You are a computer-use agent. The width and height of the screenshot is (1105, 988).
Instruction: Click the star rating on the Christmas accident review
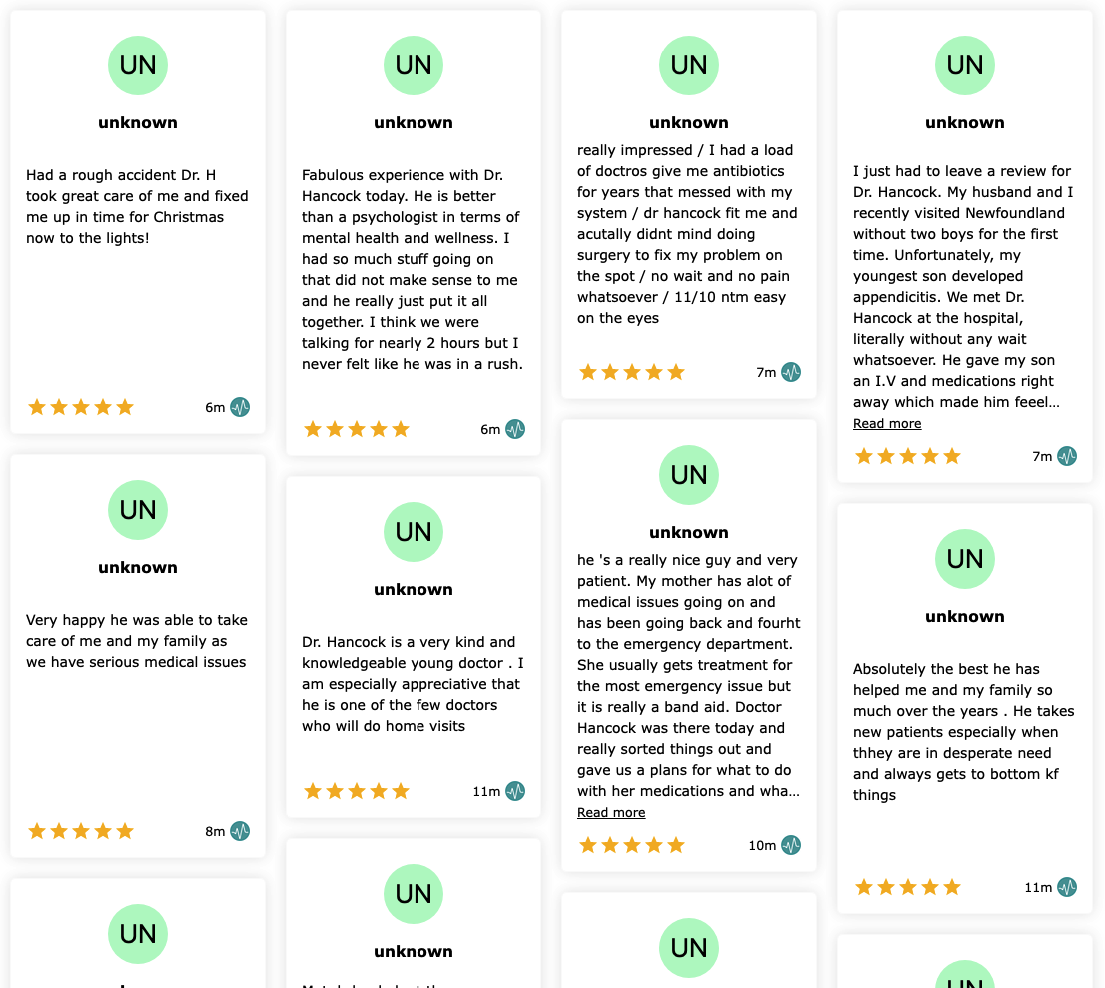80,407
